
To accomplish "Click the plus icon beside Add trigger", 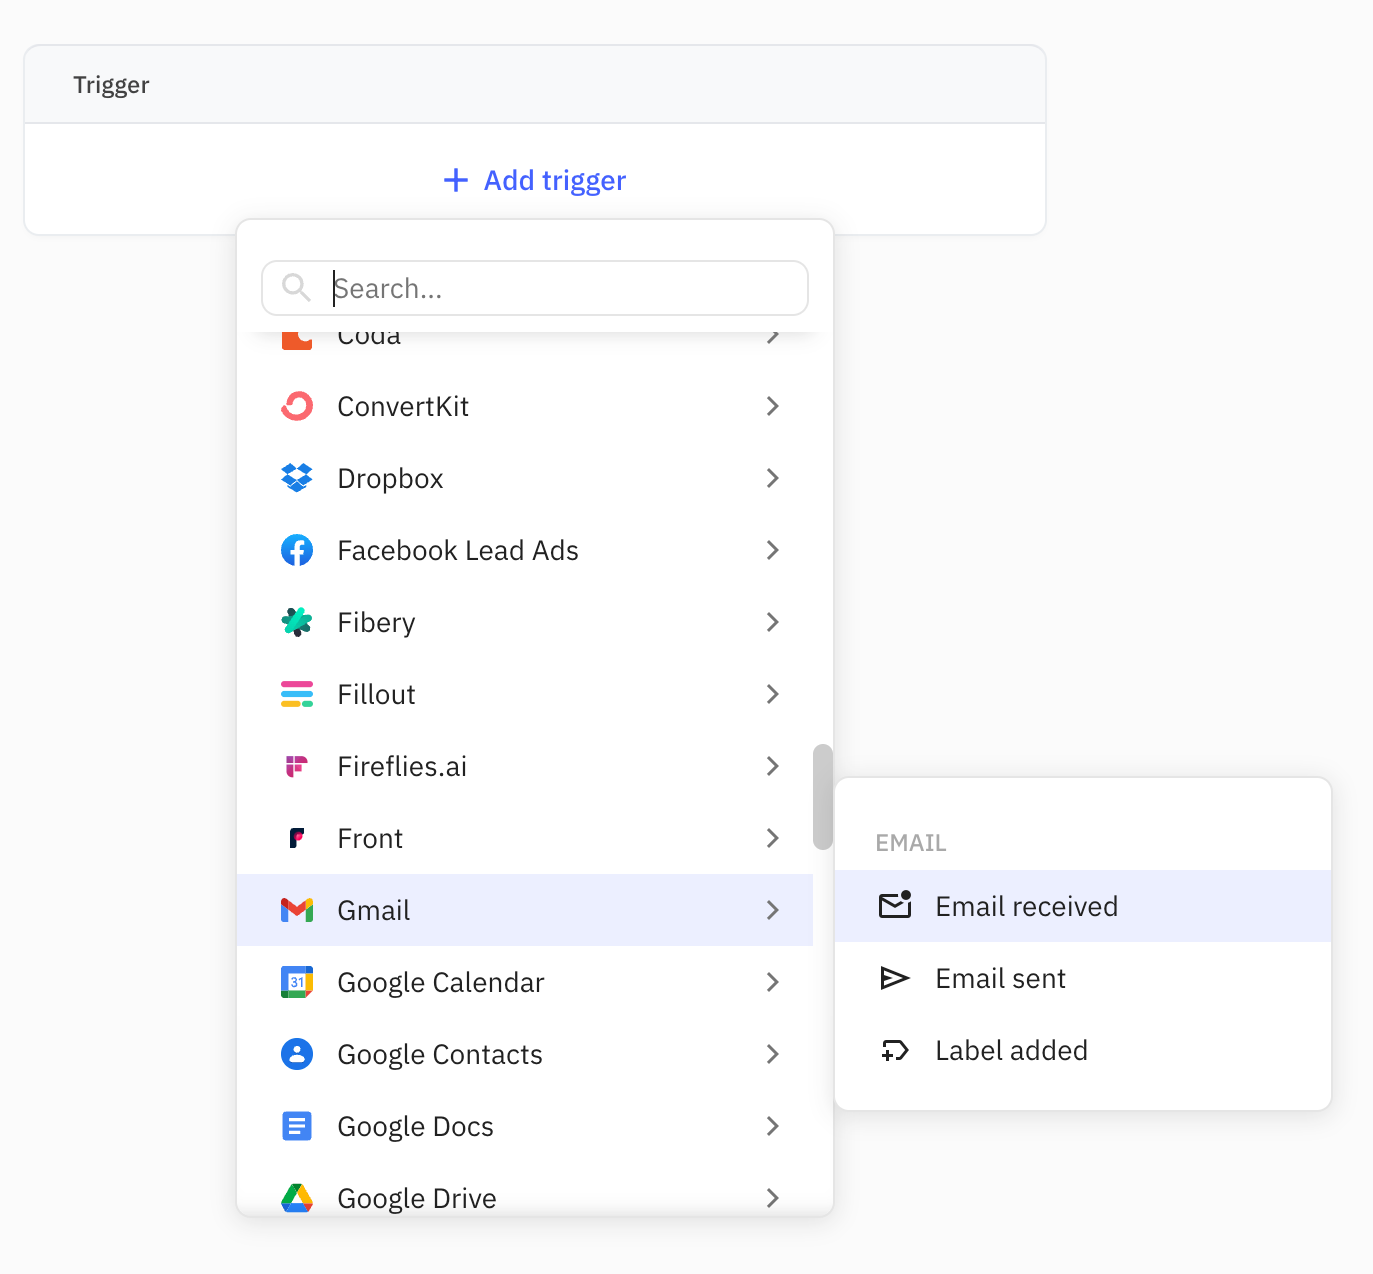I will (456, 180).
